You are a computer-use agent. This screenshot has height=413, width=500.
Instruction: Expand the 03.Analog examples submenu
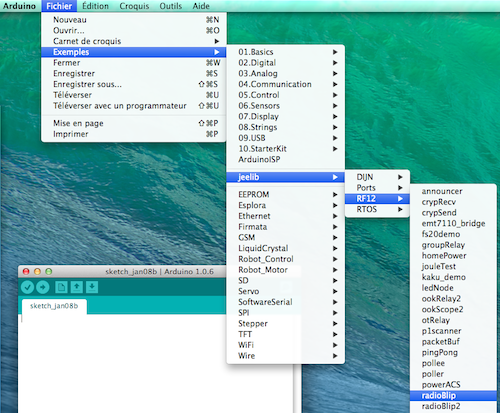click(286, 73)
